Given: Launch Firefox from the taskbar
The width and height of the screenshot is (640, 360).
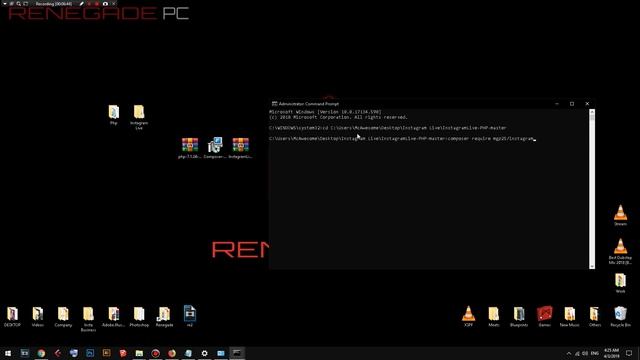Looking at the screenshot, I should pos(172,353).
